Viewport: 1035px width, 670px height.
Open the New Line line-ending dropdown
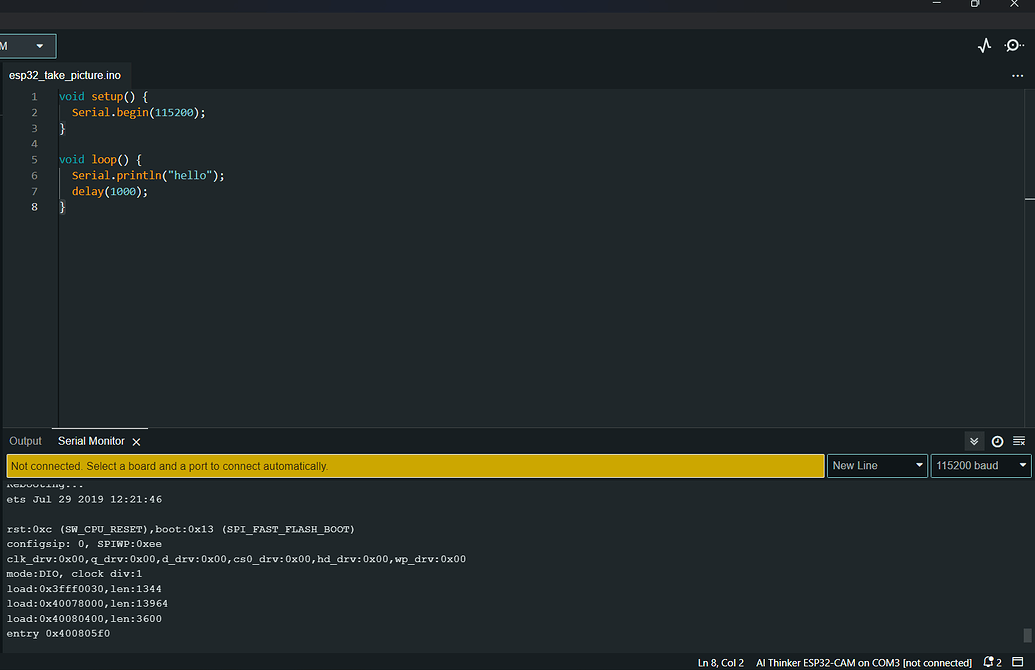point(876,465)
